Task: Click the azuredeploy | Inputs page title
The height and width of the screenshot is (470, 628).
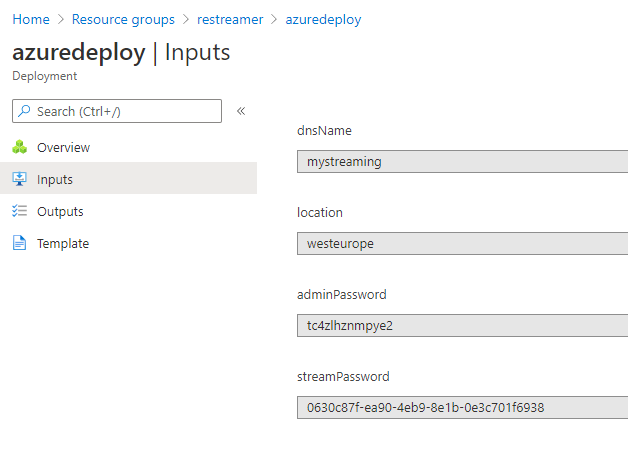Action: tap(121, 53)
